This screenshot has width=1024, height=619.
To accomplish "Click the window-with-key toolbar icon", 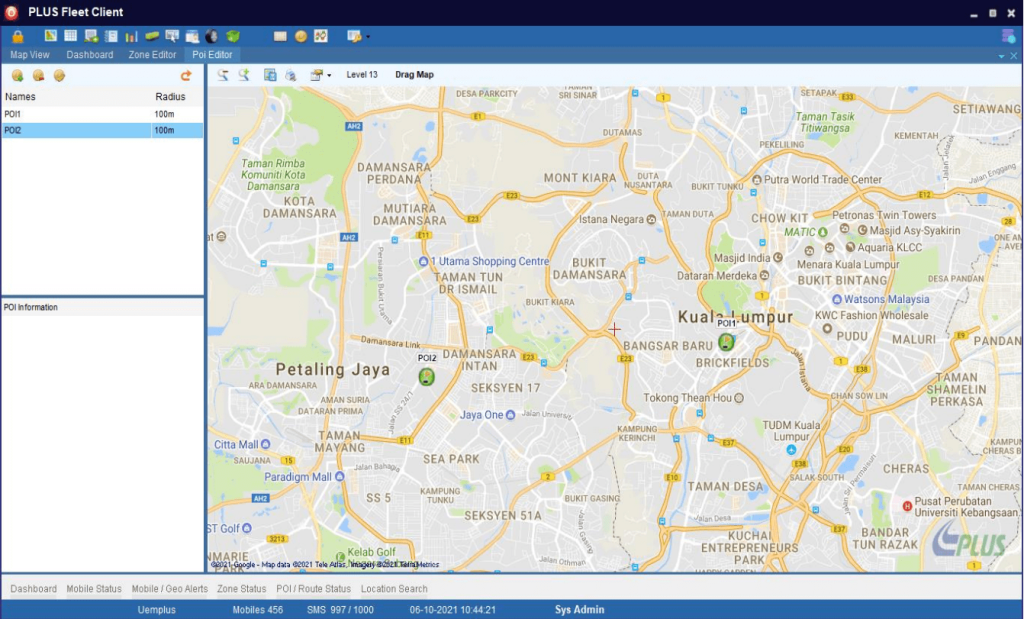I will 354,36.
